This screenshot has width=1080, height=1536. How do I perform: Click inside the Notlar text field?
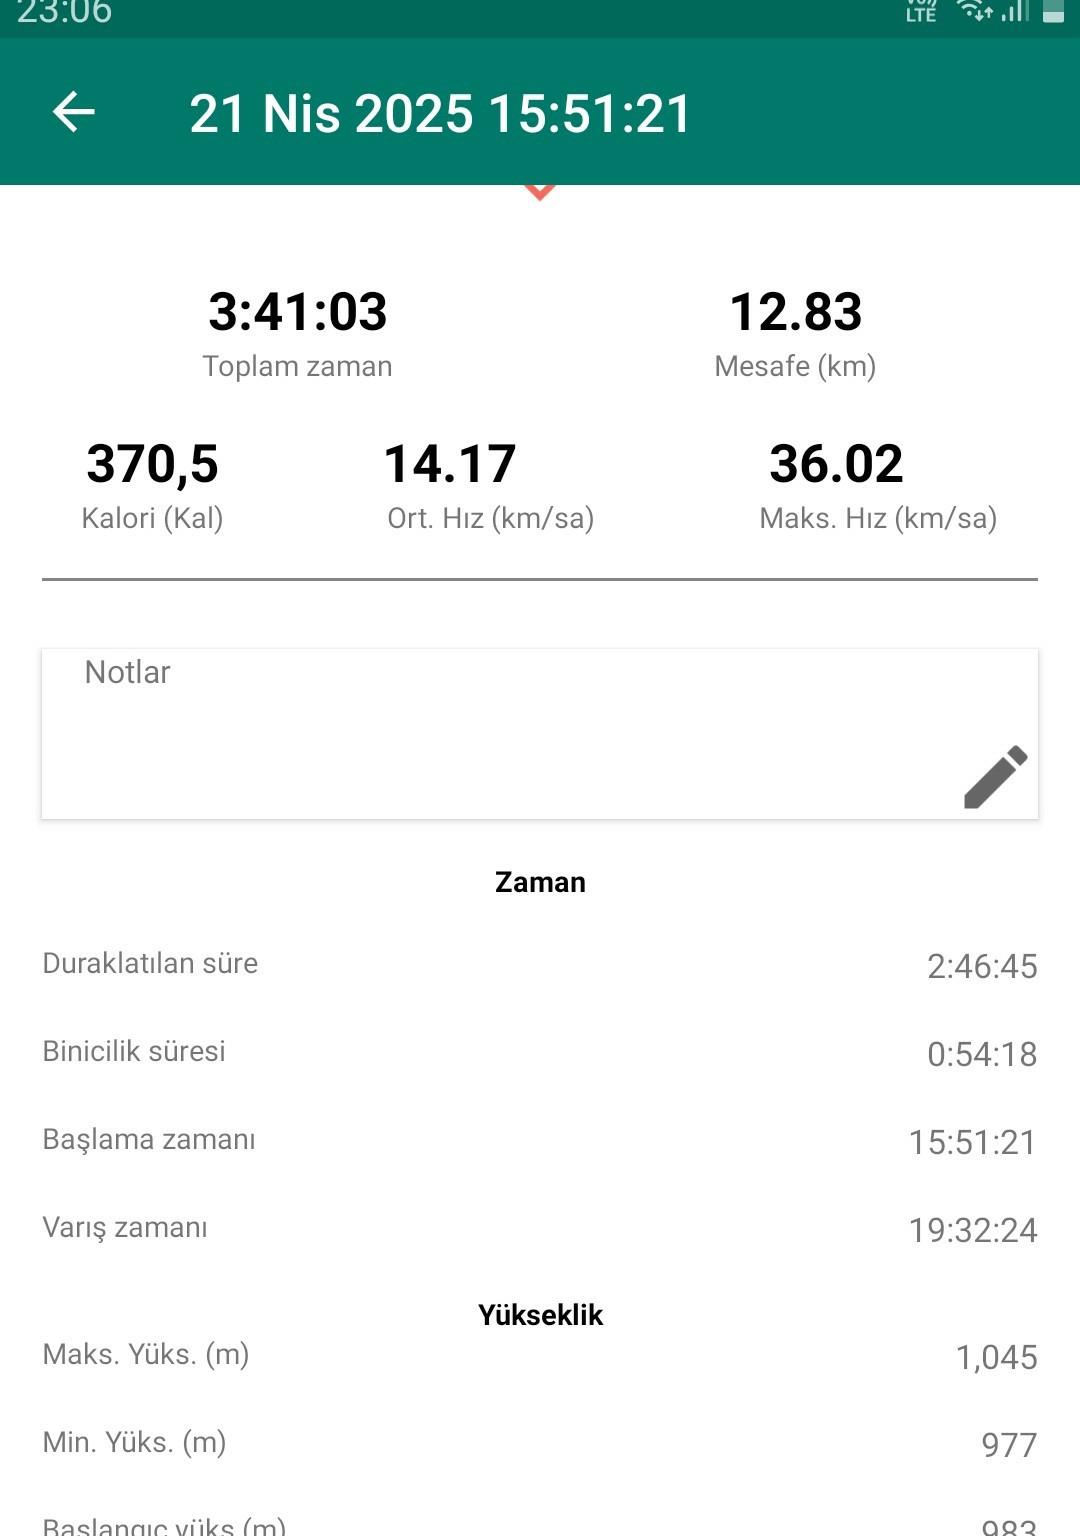[500, 735]
